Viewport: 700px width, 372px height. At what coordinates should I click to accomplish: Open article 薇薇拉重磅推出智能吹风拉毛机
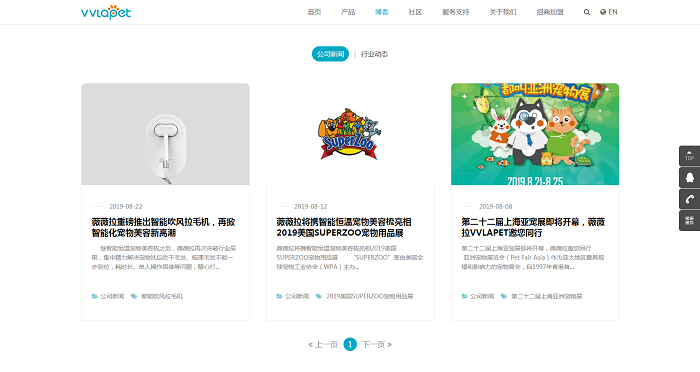click(x=163, y=227)
